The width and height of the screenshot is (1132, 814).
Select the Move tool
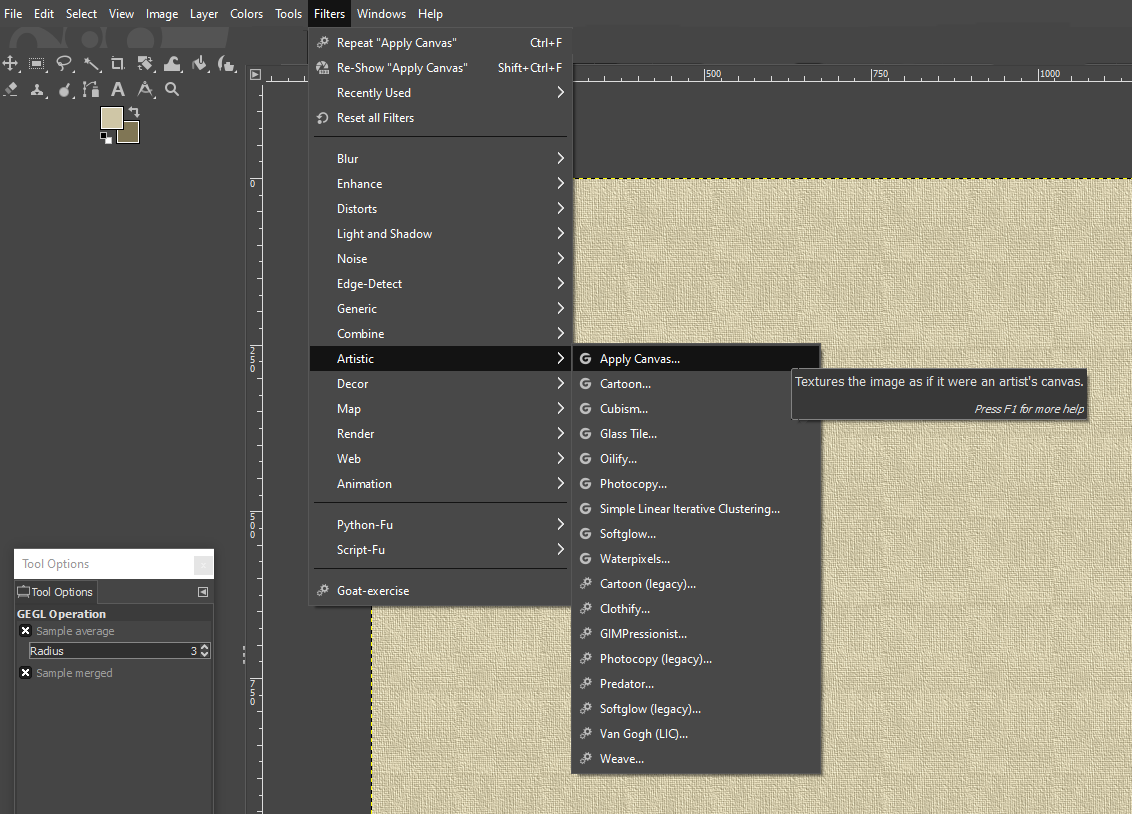click(11, 64)
